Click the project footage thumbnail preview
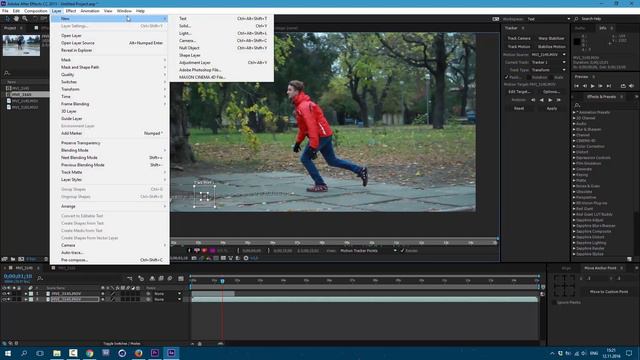This screenshot has width=640, height=360. pos(21,45)
